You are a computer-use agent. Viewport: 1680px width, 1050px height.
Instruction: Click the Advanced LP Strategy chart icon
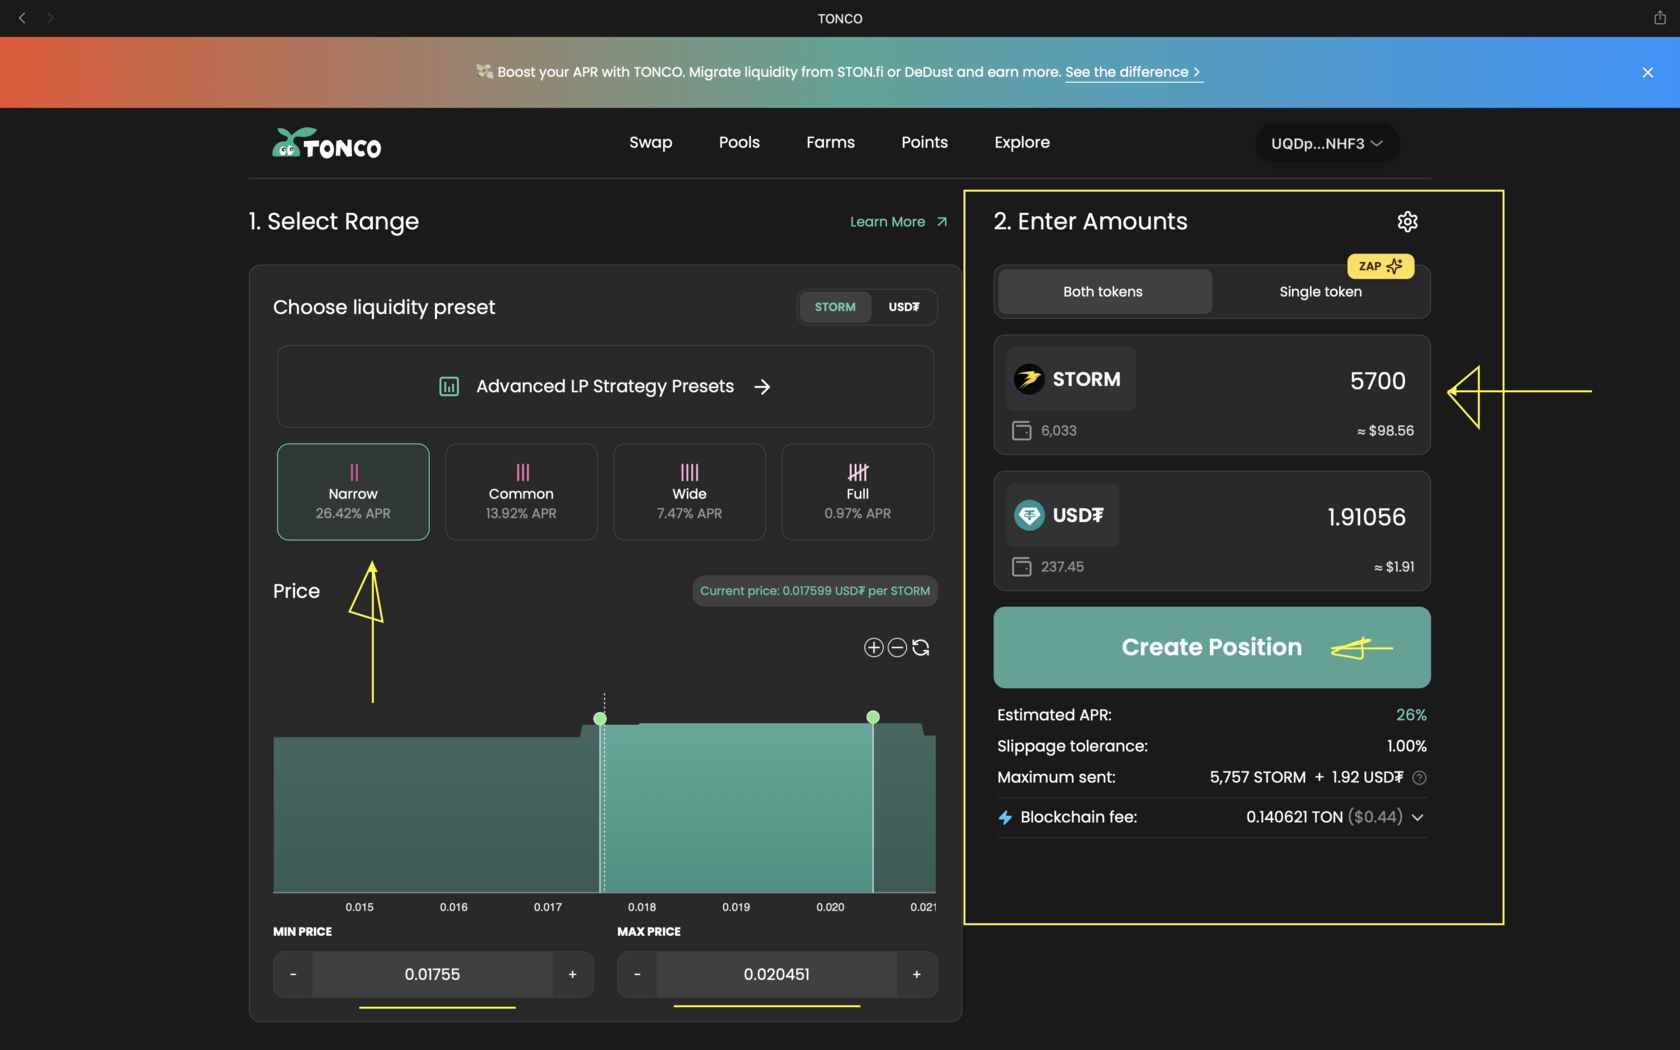[449, 386]
